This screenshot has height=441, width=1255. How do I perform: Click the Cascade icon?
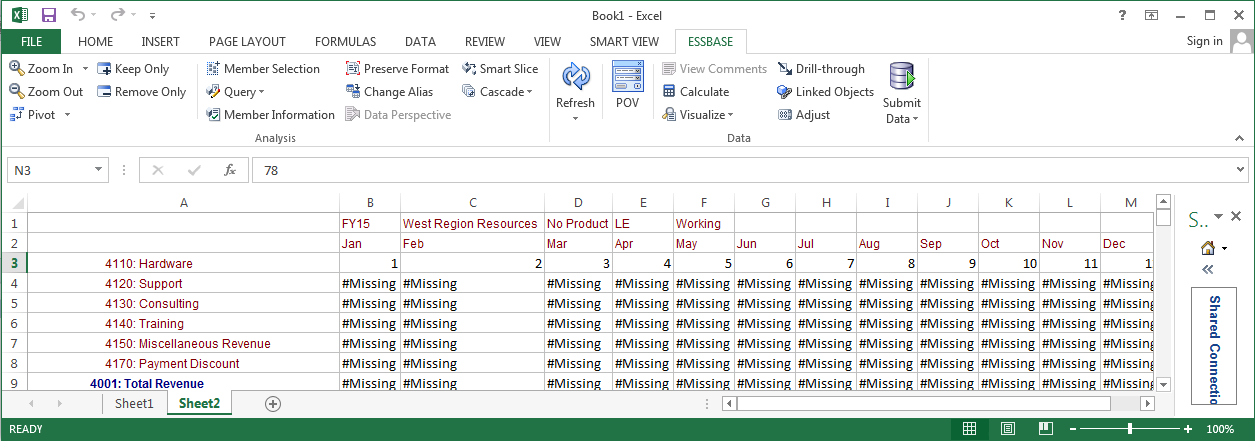click(469, 92)
